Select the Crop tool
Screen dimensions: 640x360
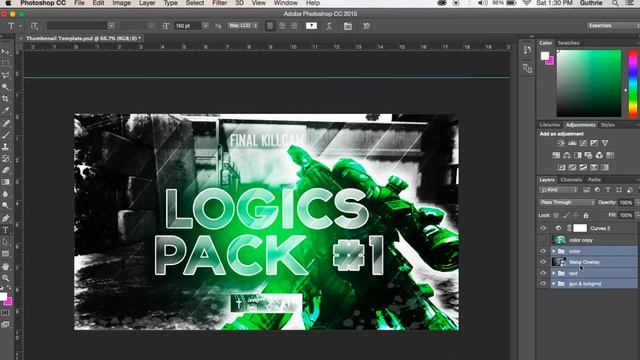(x=5, y=99)
